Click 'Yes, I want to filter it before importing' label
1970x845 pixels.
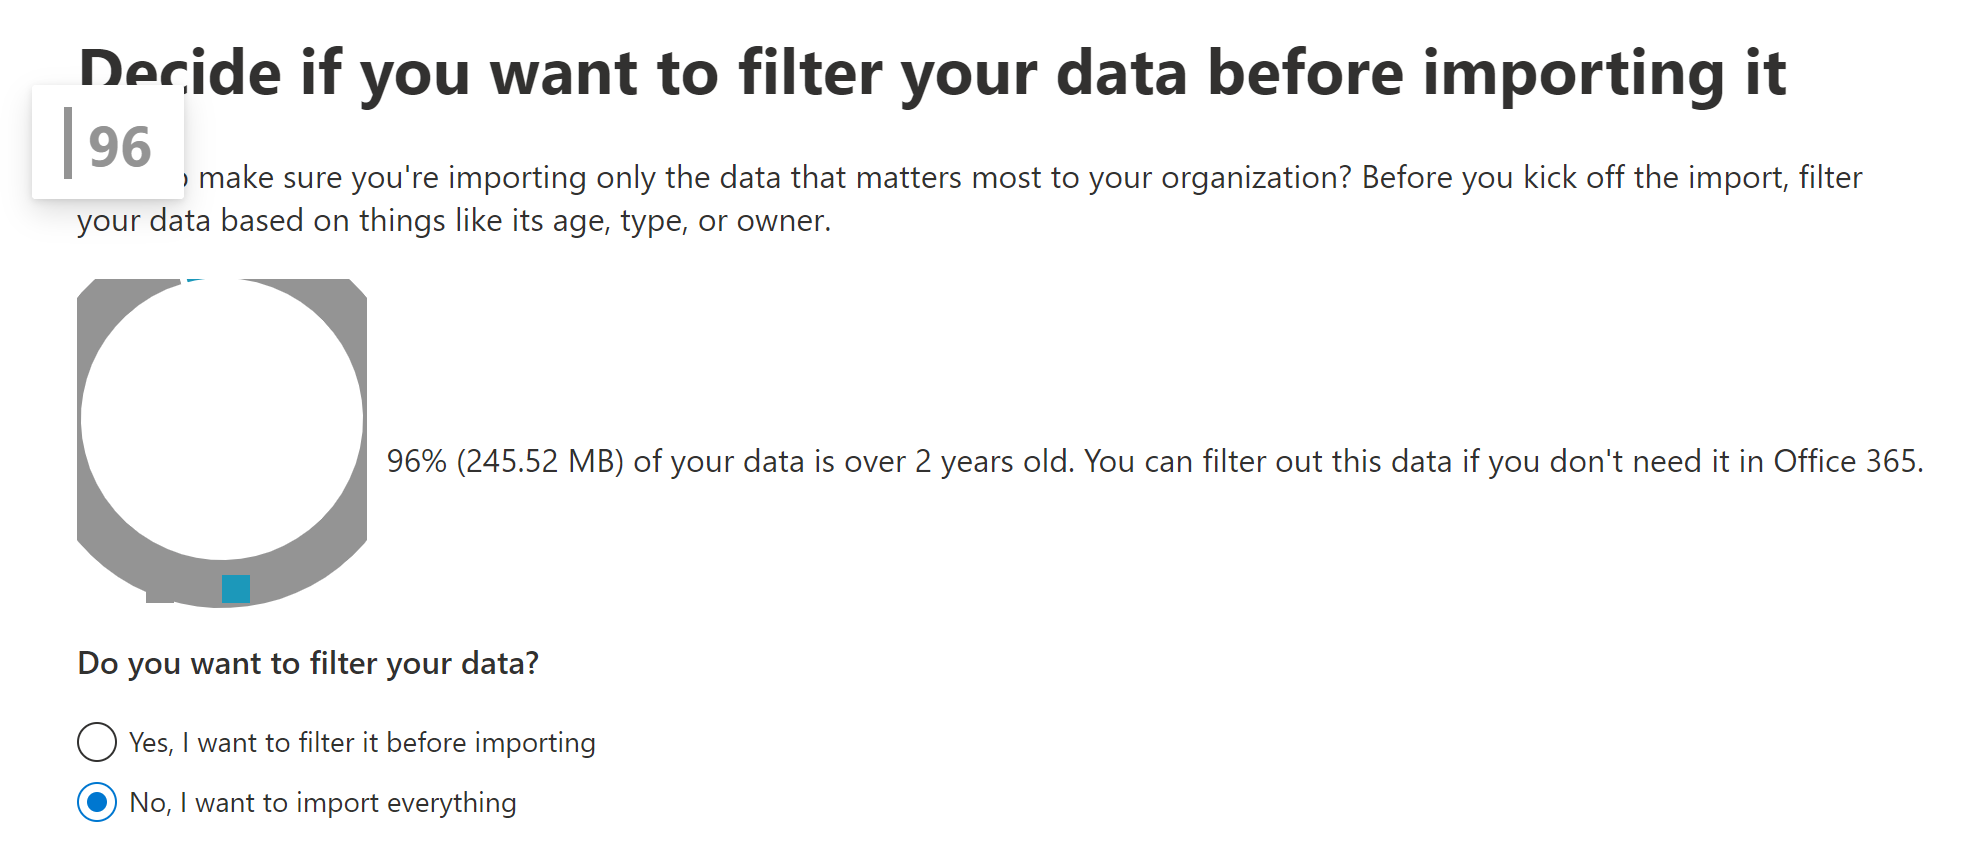(362, 743)
